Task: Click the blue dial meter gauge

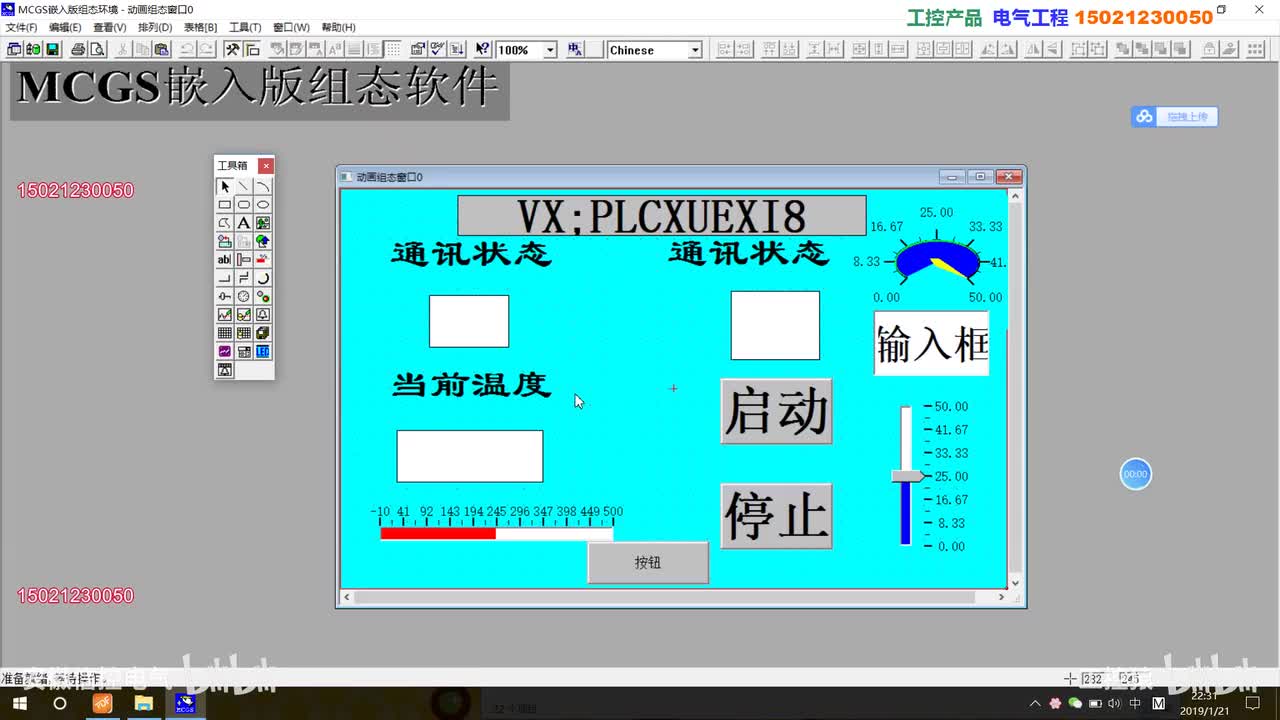Action: point(937,259)
